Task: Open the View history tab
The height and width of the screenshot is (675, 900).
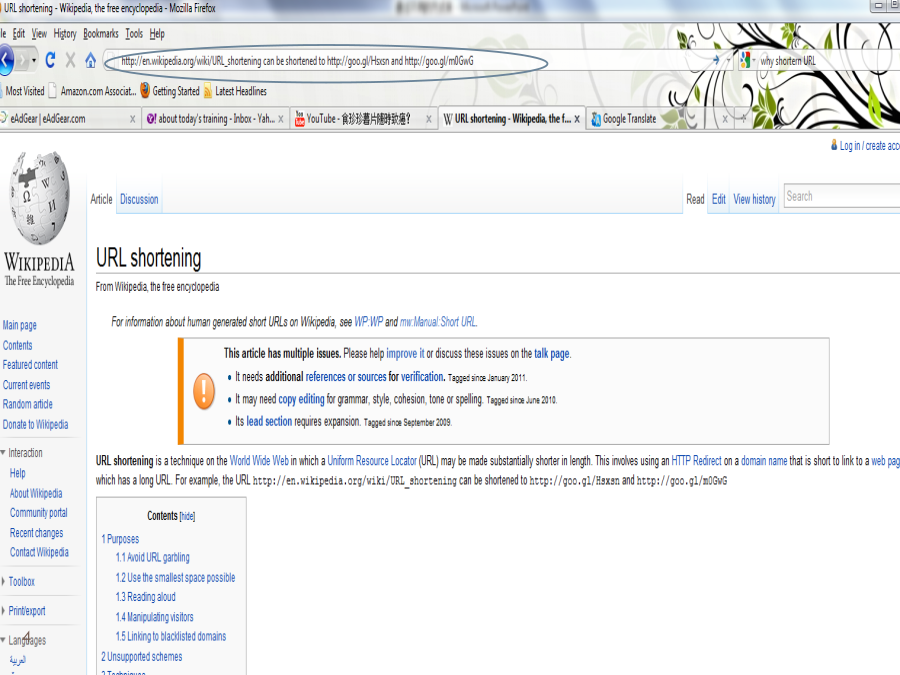Action: tap(754, 199)
